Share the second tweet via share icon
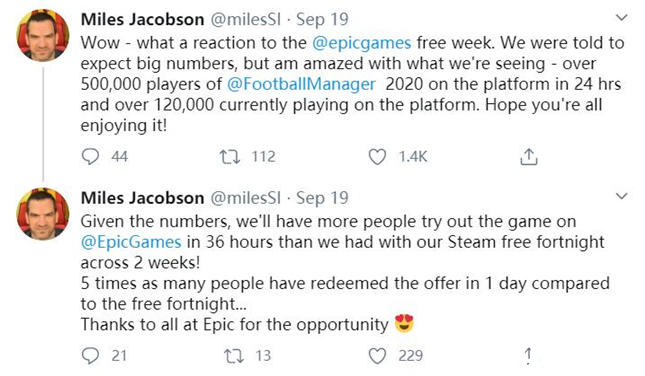Screen dimensions: 645x376 [529, 356]
